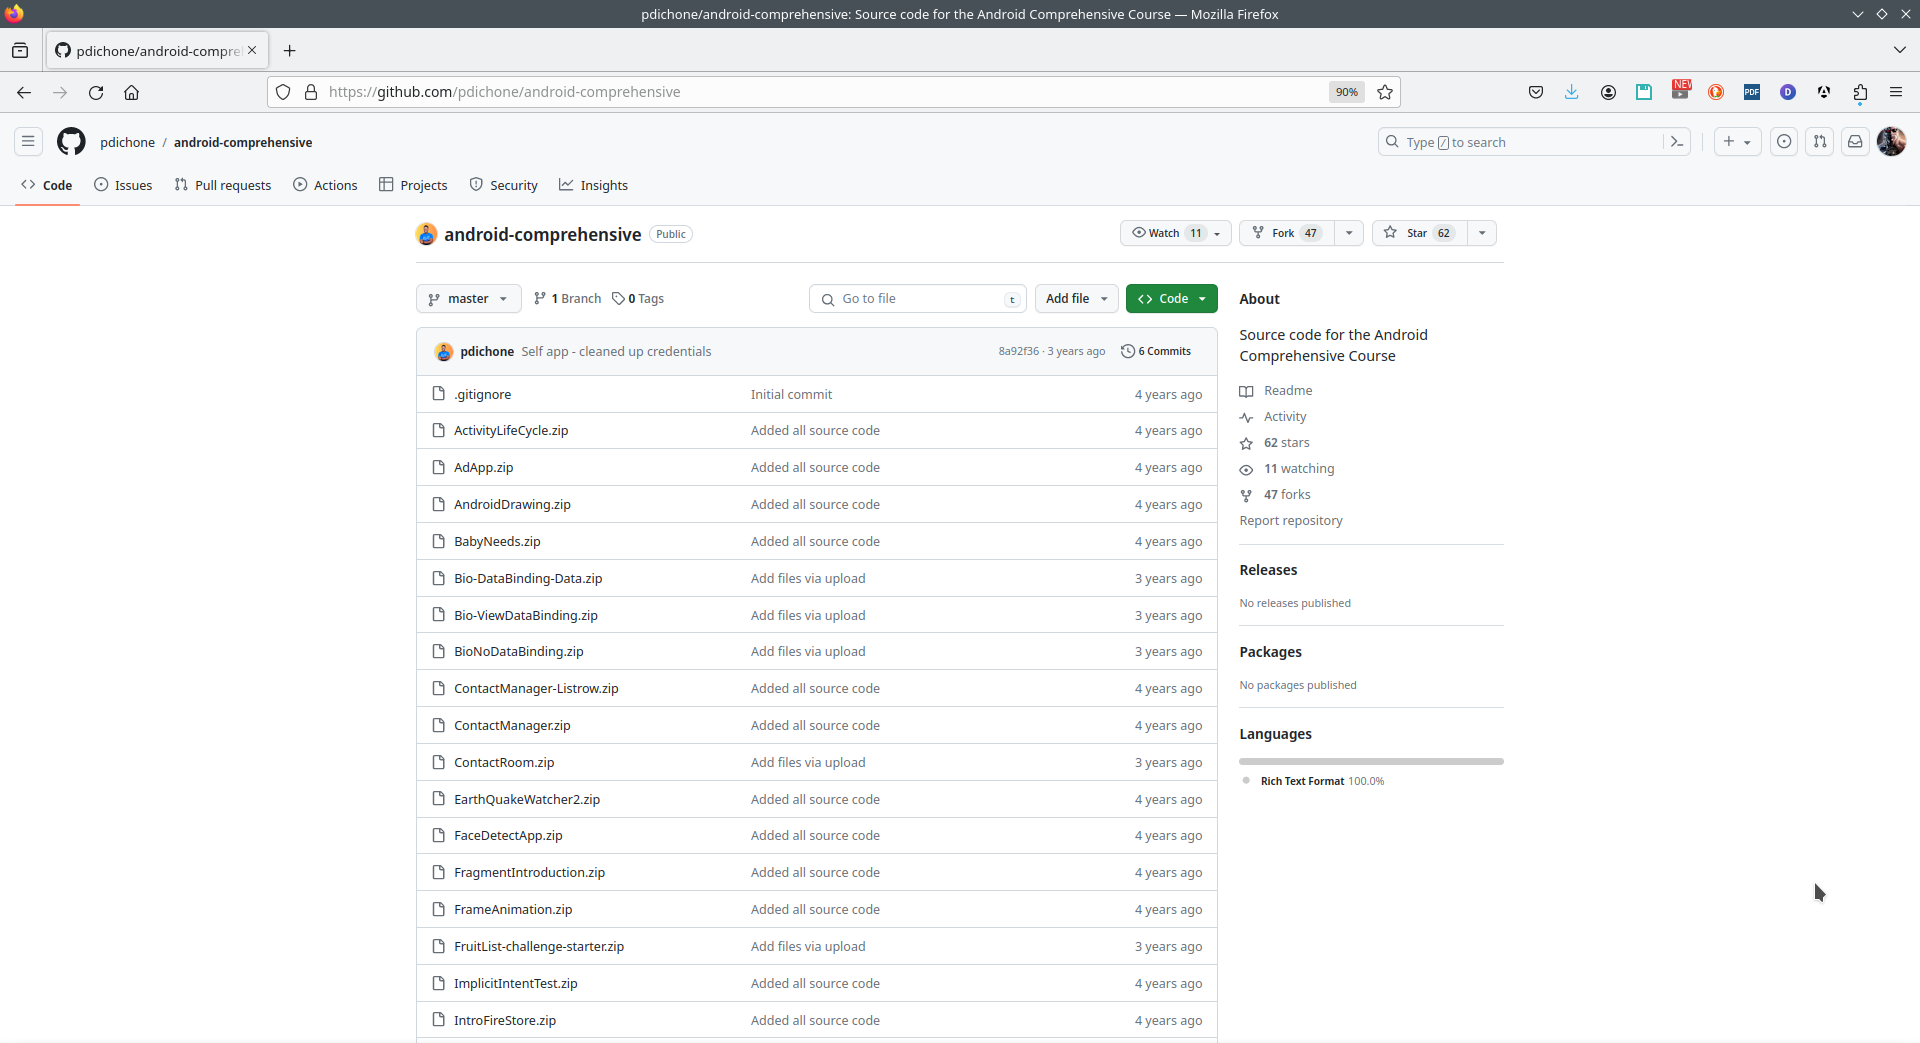Star the android-comprehensive repository
The width and height of the screenshot is (1920, 1043).
tap(1419, 233)
